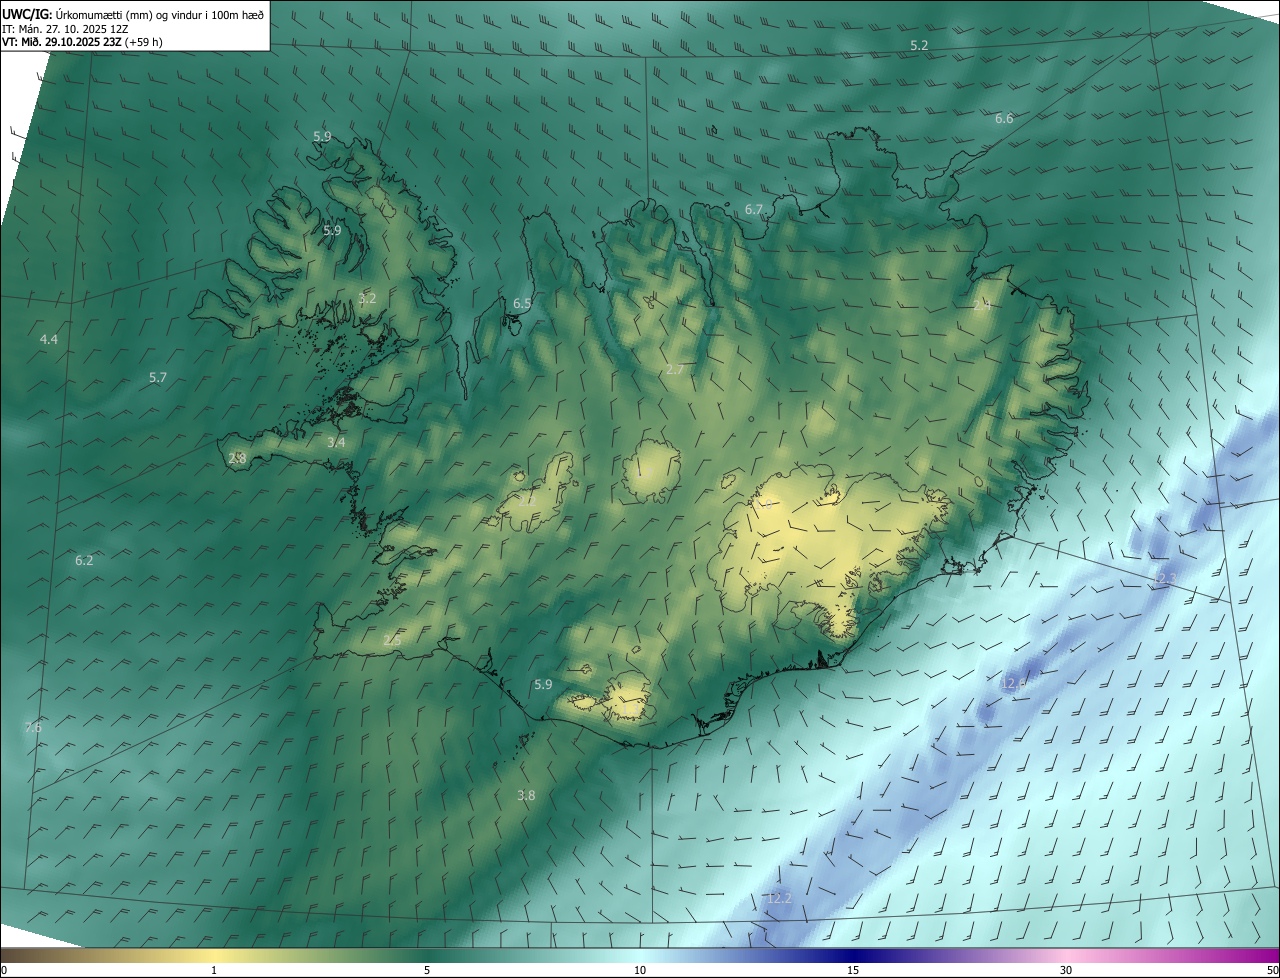Click the 3.4 value label
1280x978 pixels.
point(336,442)
